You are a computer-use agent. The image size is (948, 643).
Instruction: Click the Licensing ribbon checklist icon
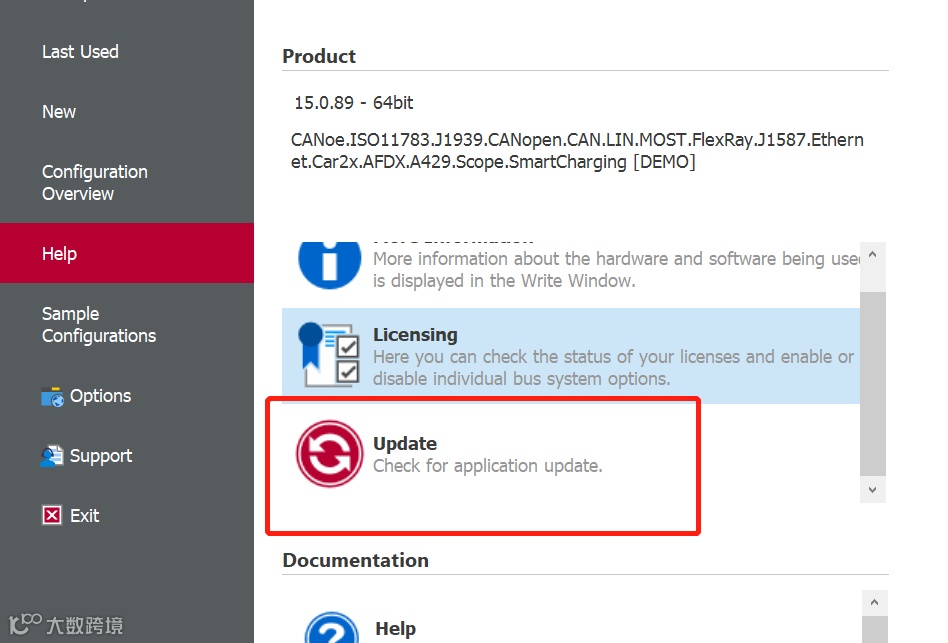click(x=329, y=355)
